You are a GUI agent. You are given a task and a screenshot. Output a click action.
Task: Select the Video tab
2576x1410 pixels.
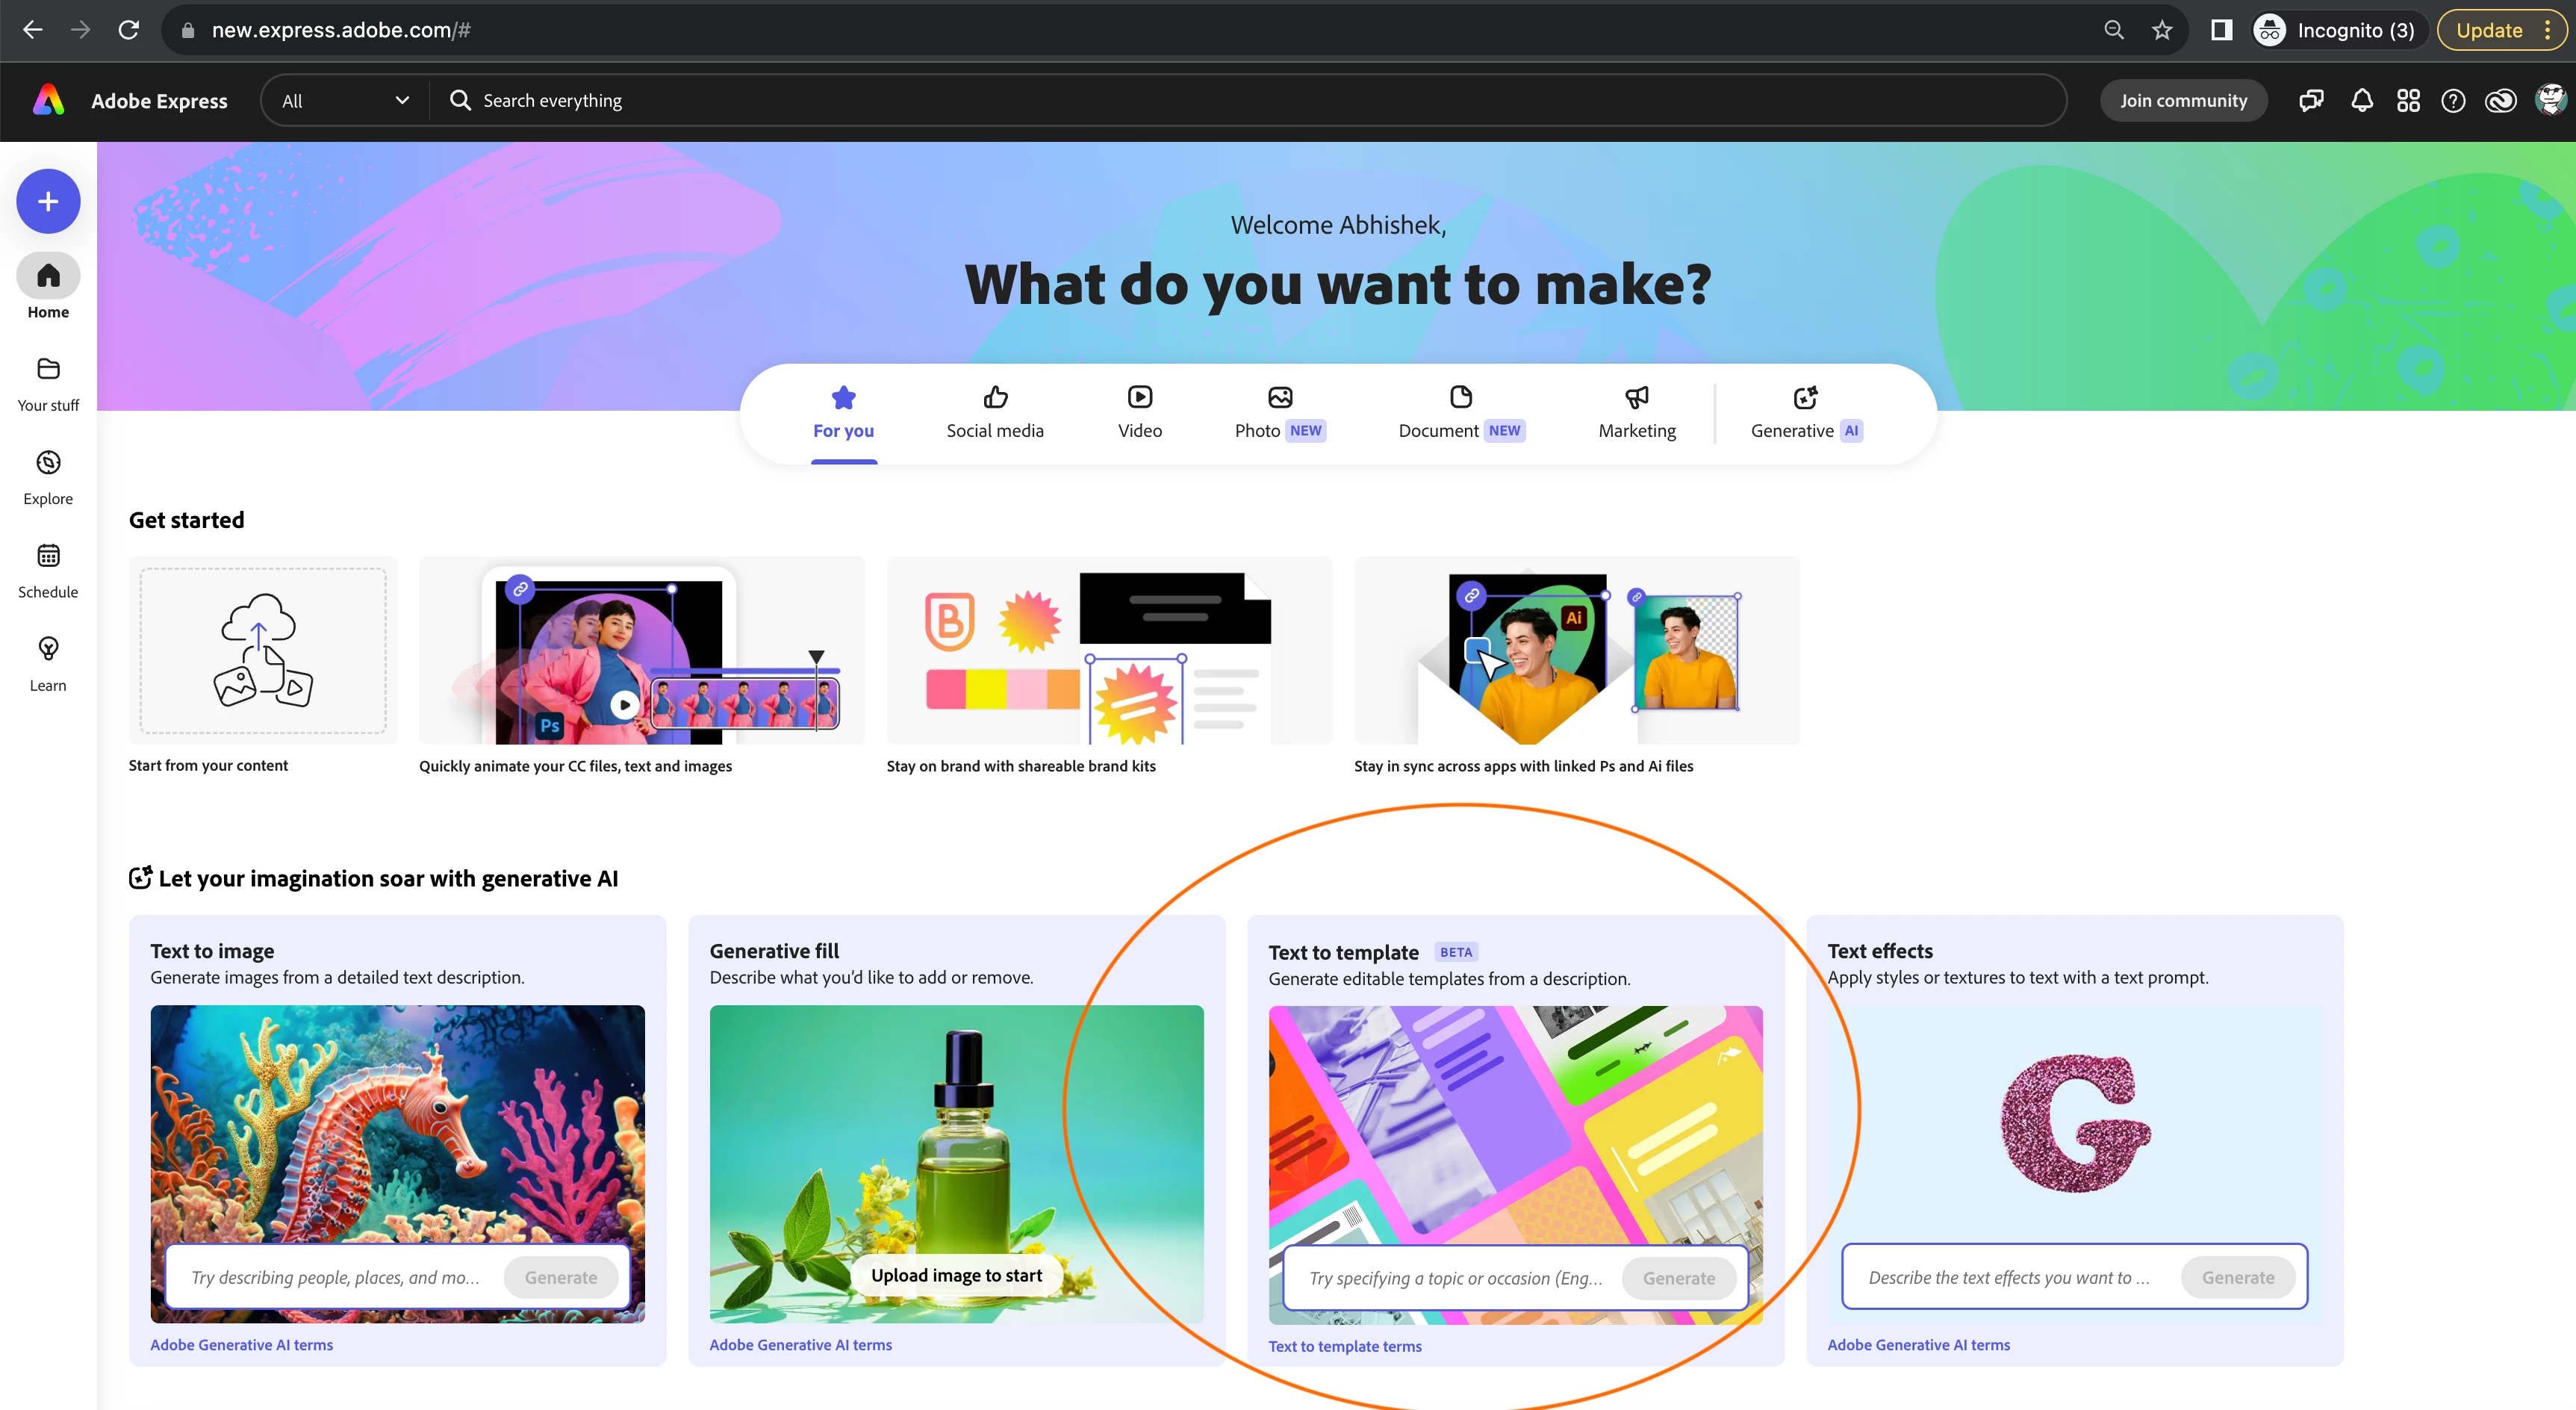tap(1139, 413)
